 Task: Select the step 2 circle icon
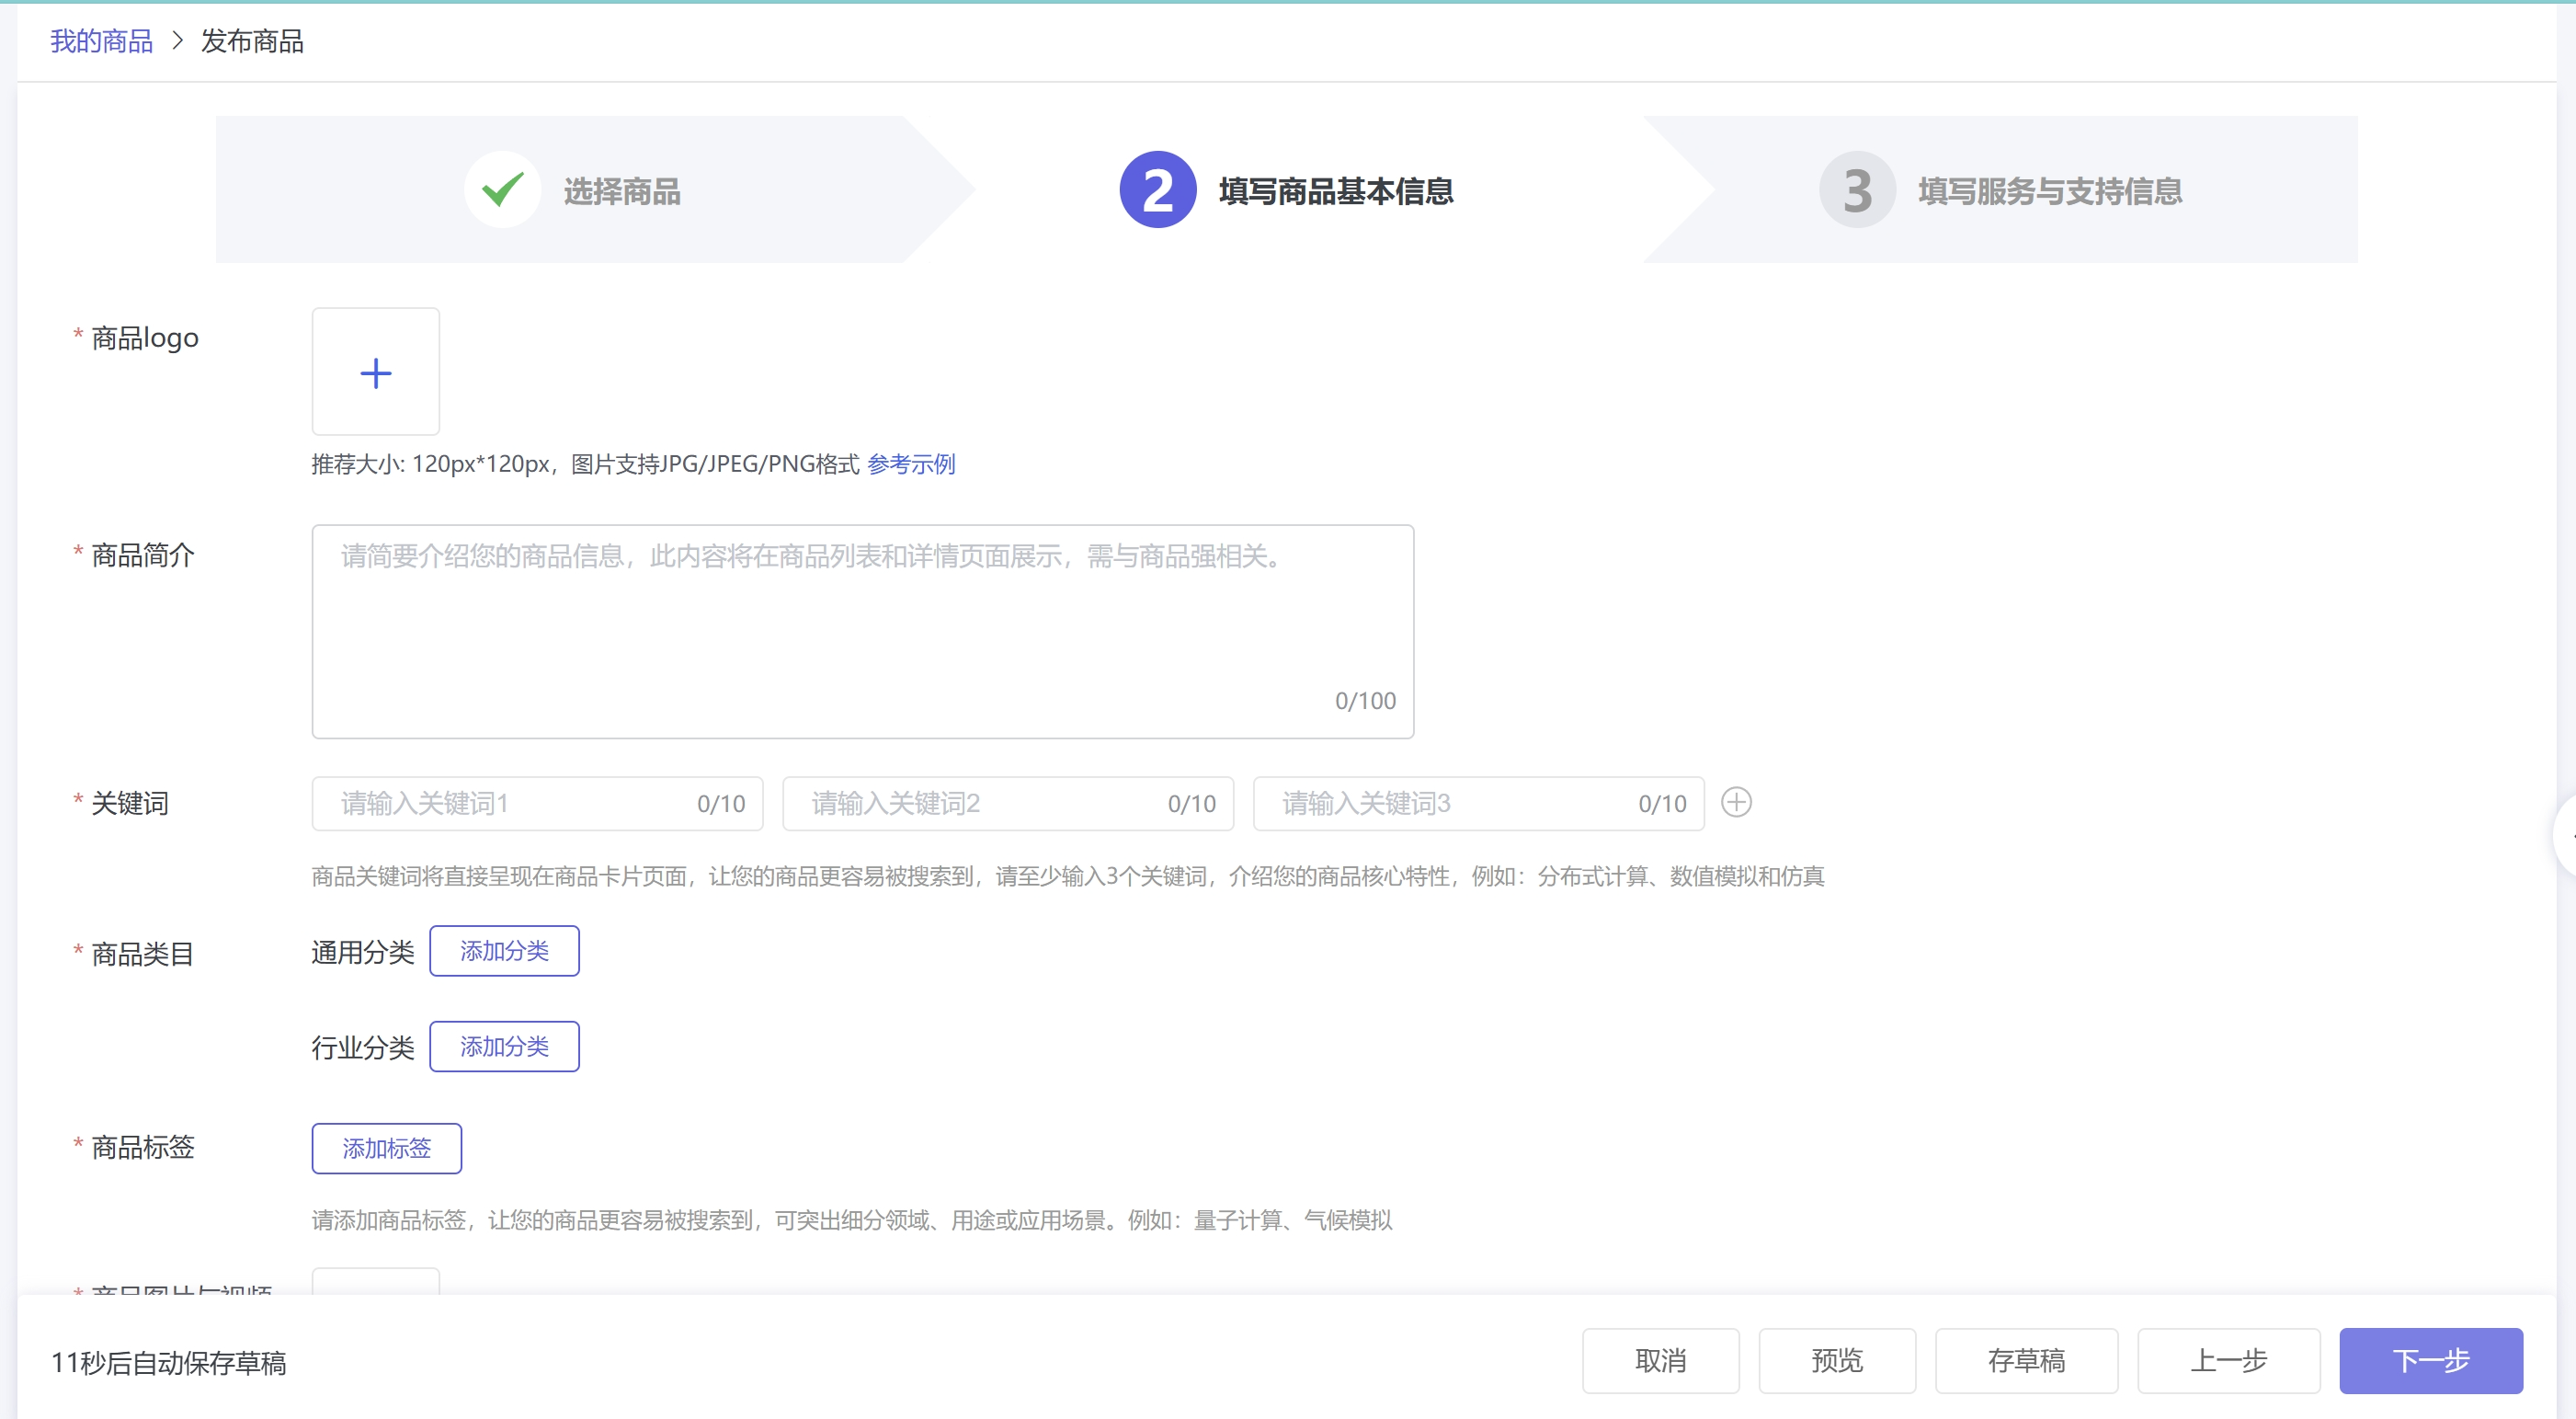pos(1158,189)
